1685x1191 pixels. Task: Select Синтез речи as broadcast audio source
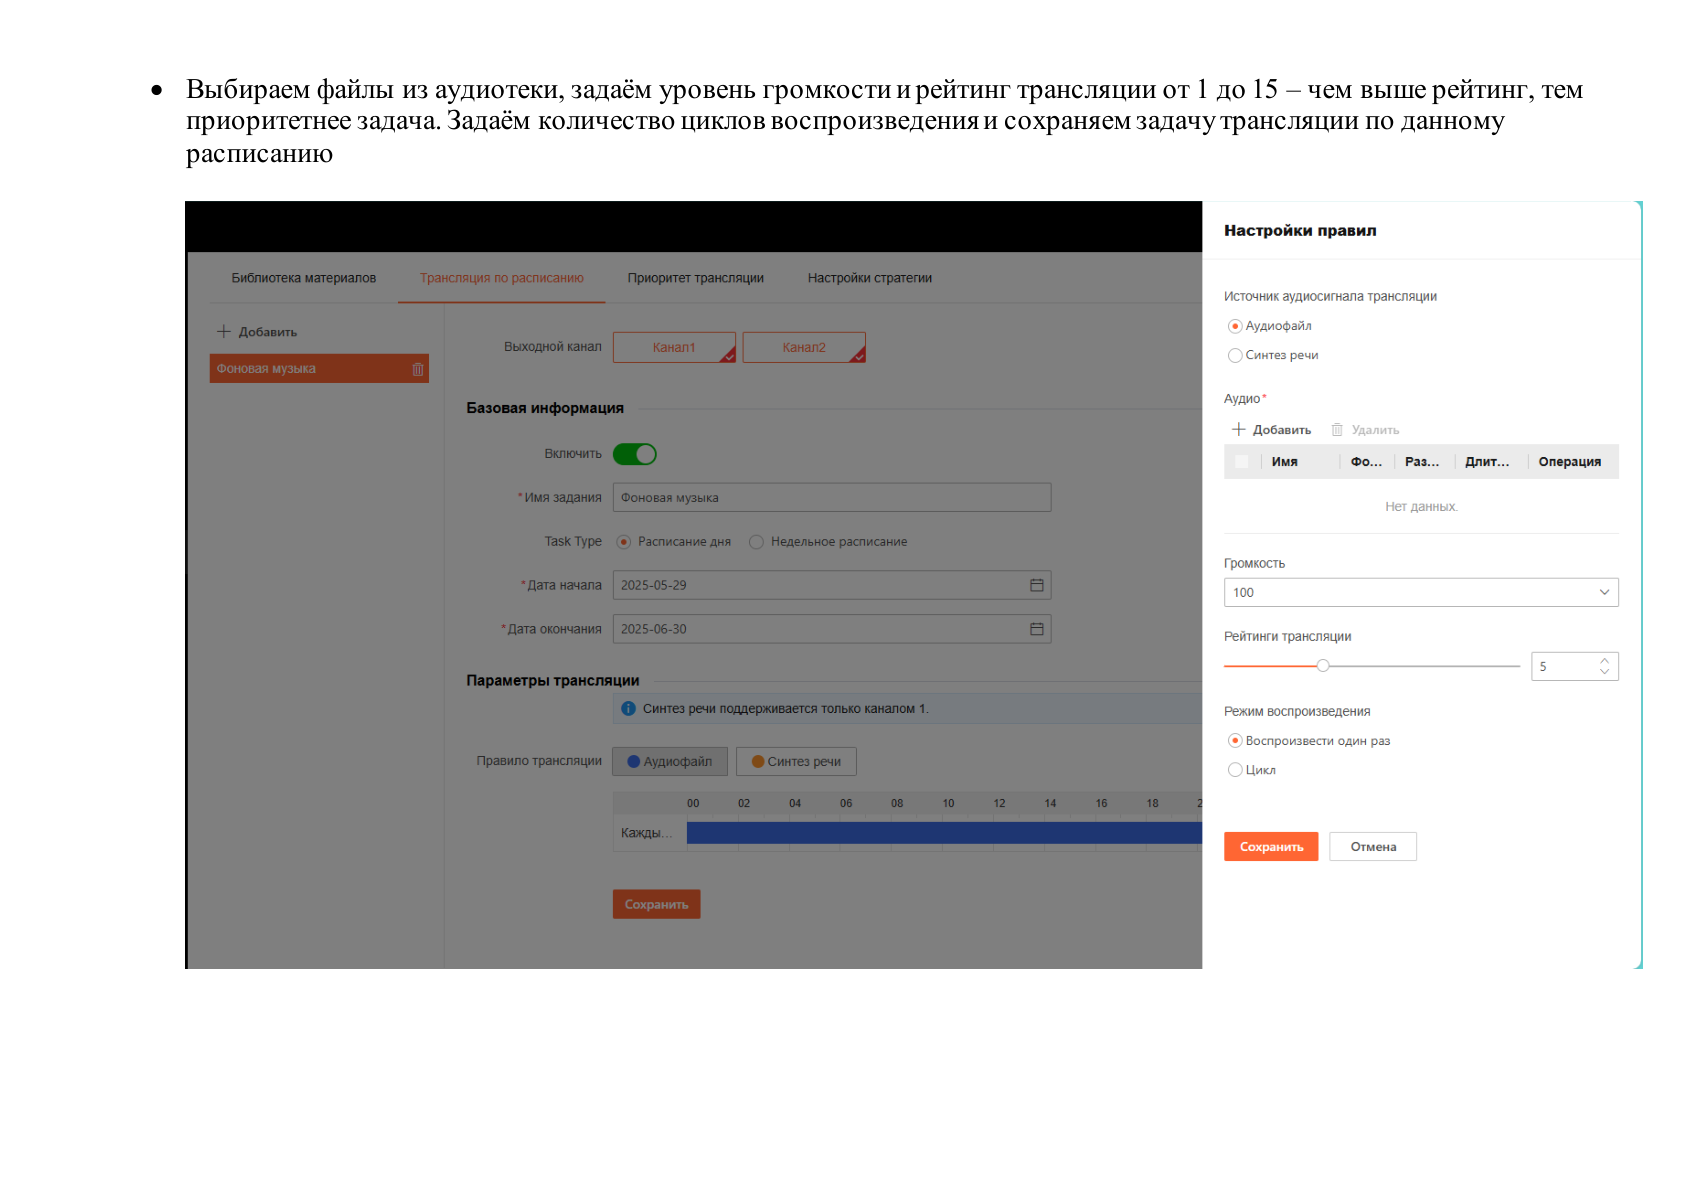pyautogui.click(x=1235, y=355)
